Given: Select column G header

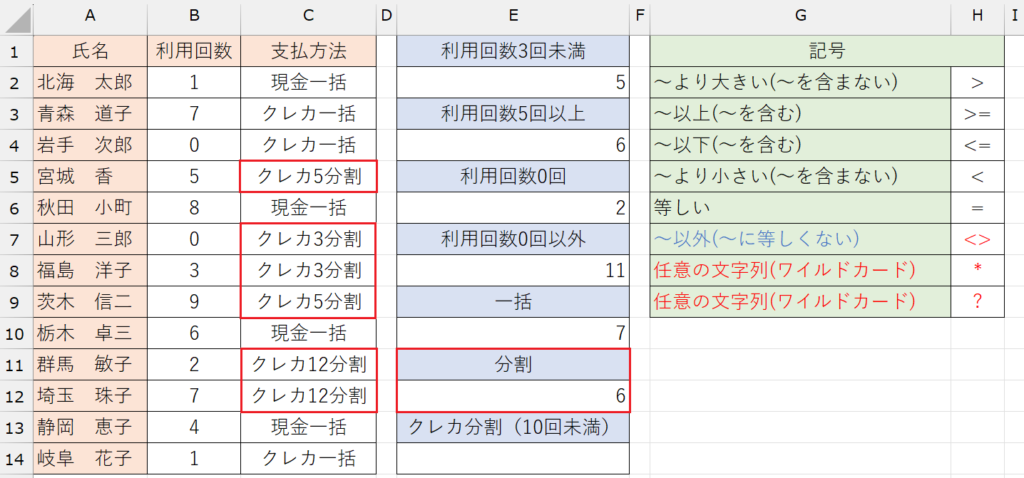Looking at the screenshot, I should tap(800, 18).
